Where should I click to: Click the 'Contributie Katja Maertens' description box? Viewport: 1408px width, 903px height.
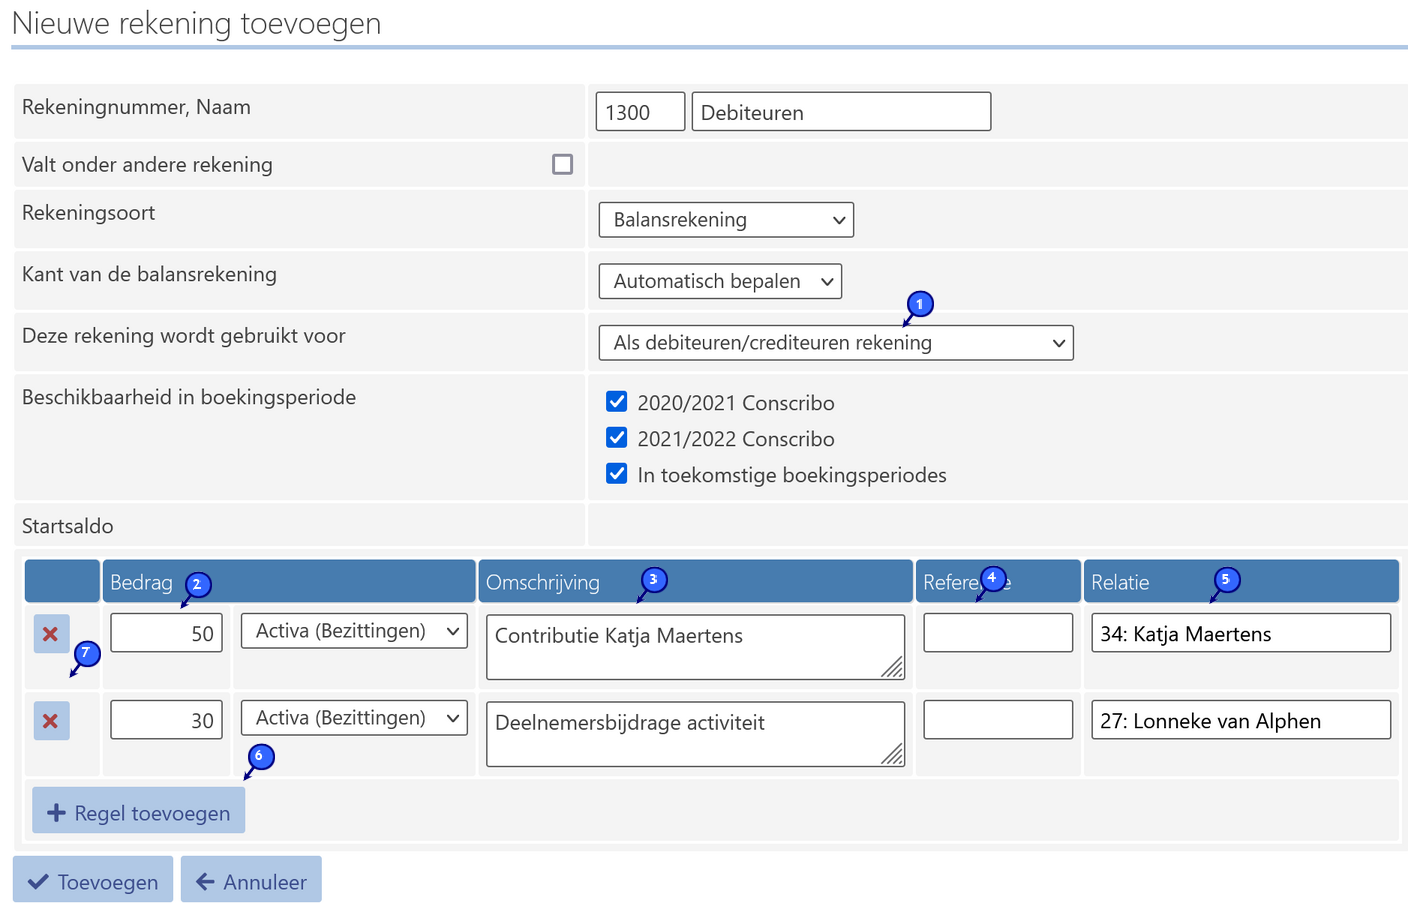tap(695, 647)
